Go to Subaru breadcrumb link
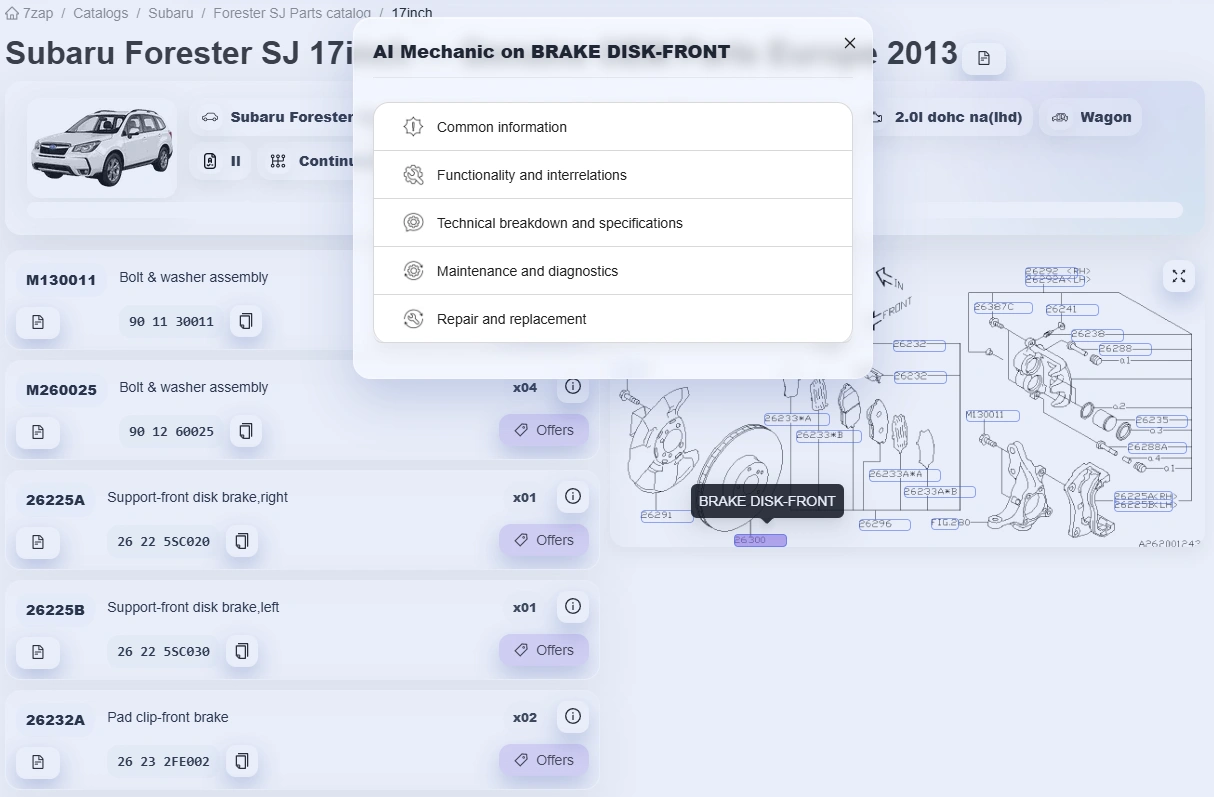The height and width of the screenshot is (797, 1214). [x=171, y=13]
